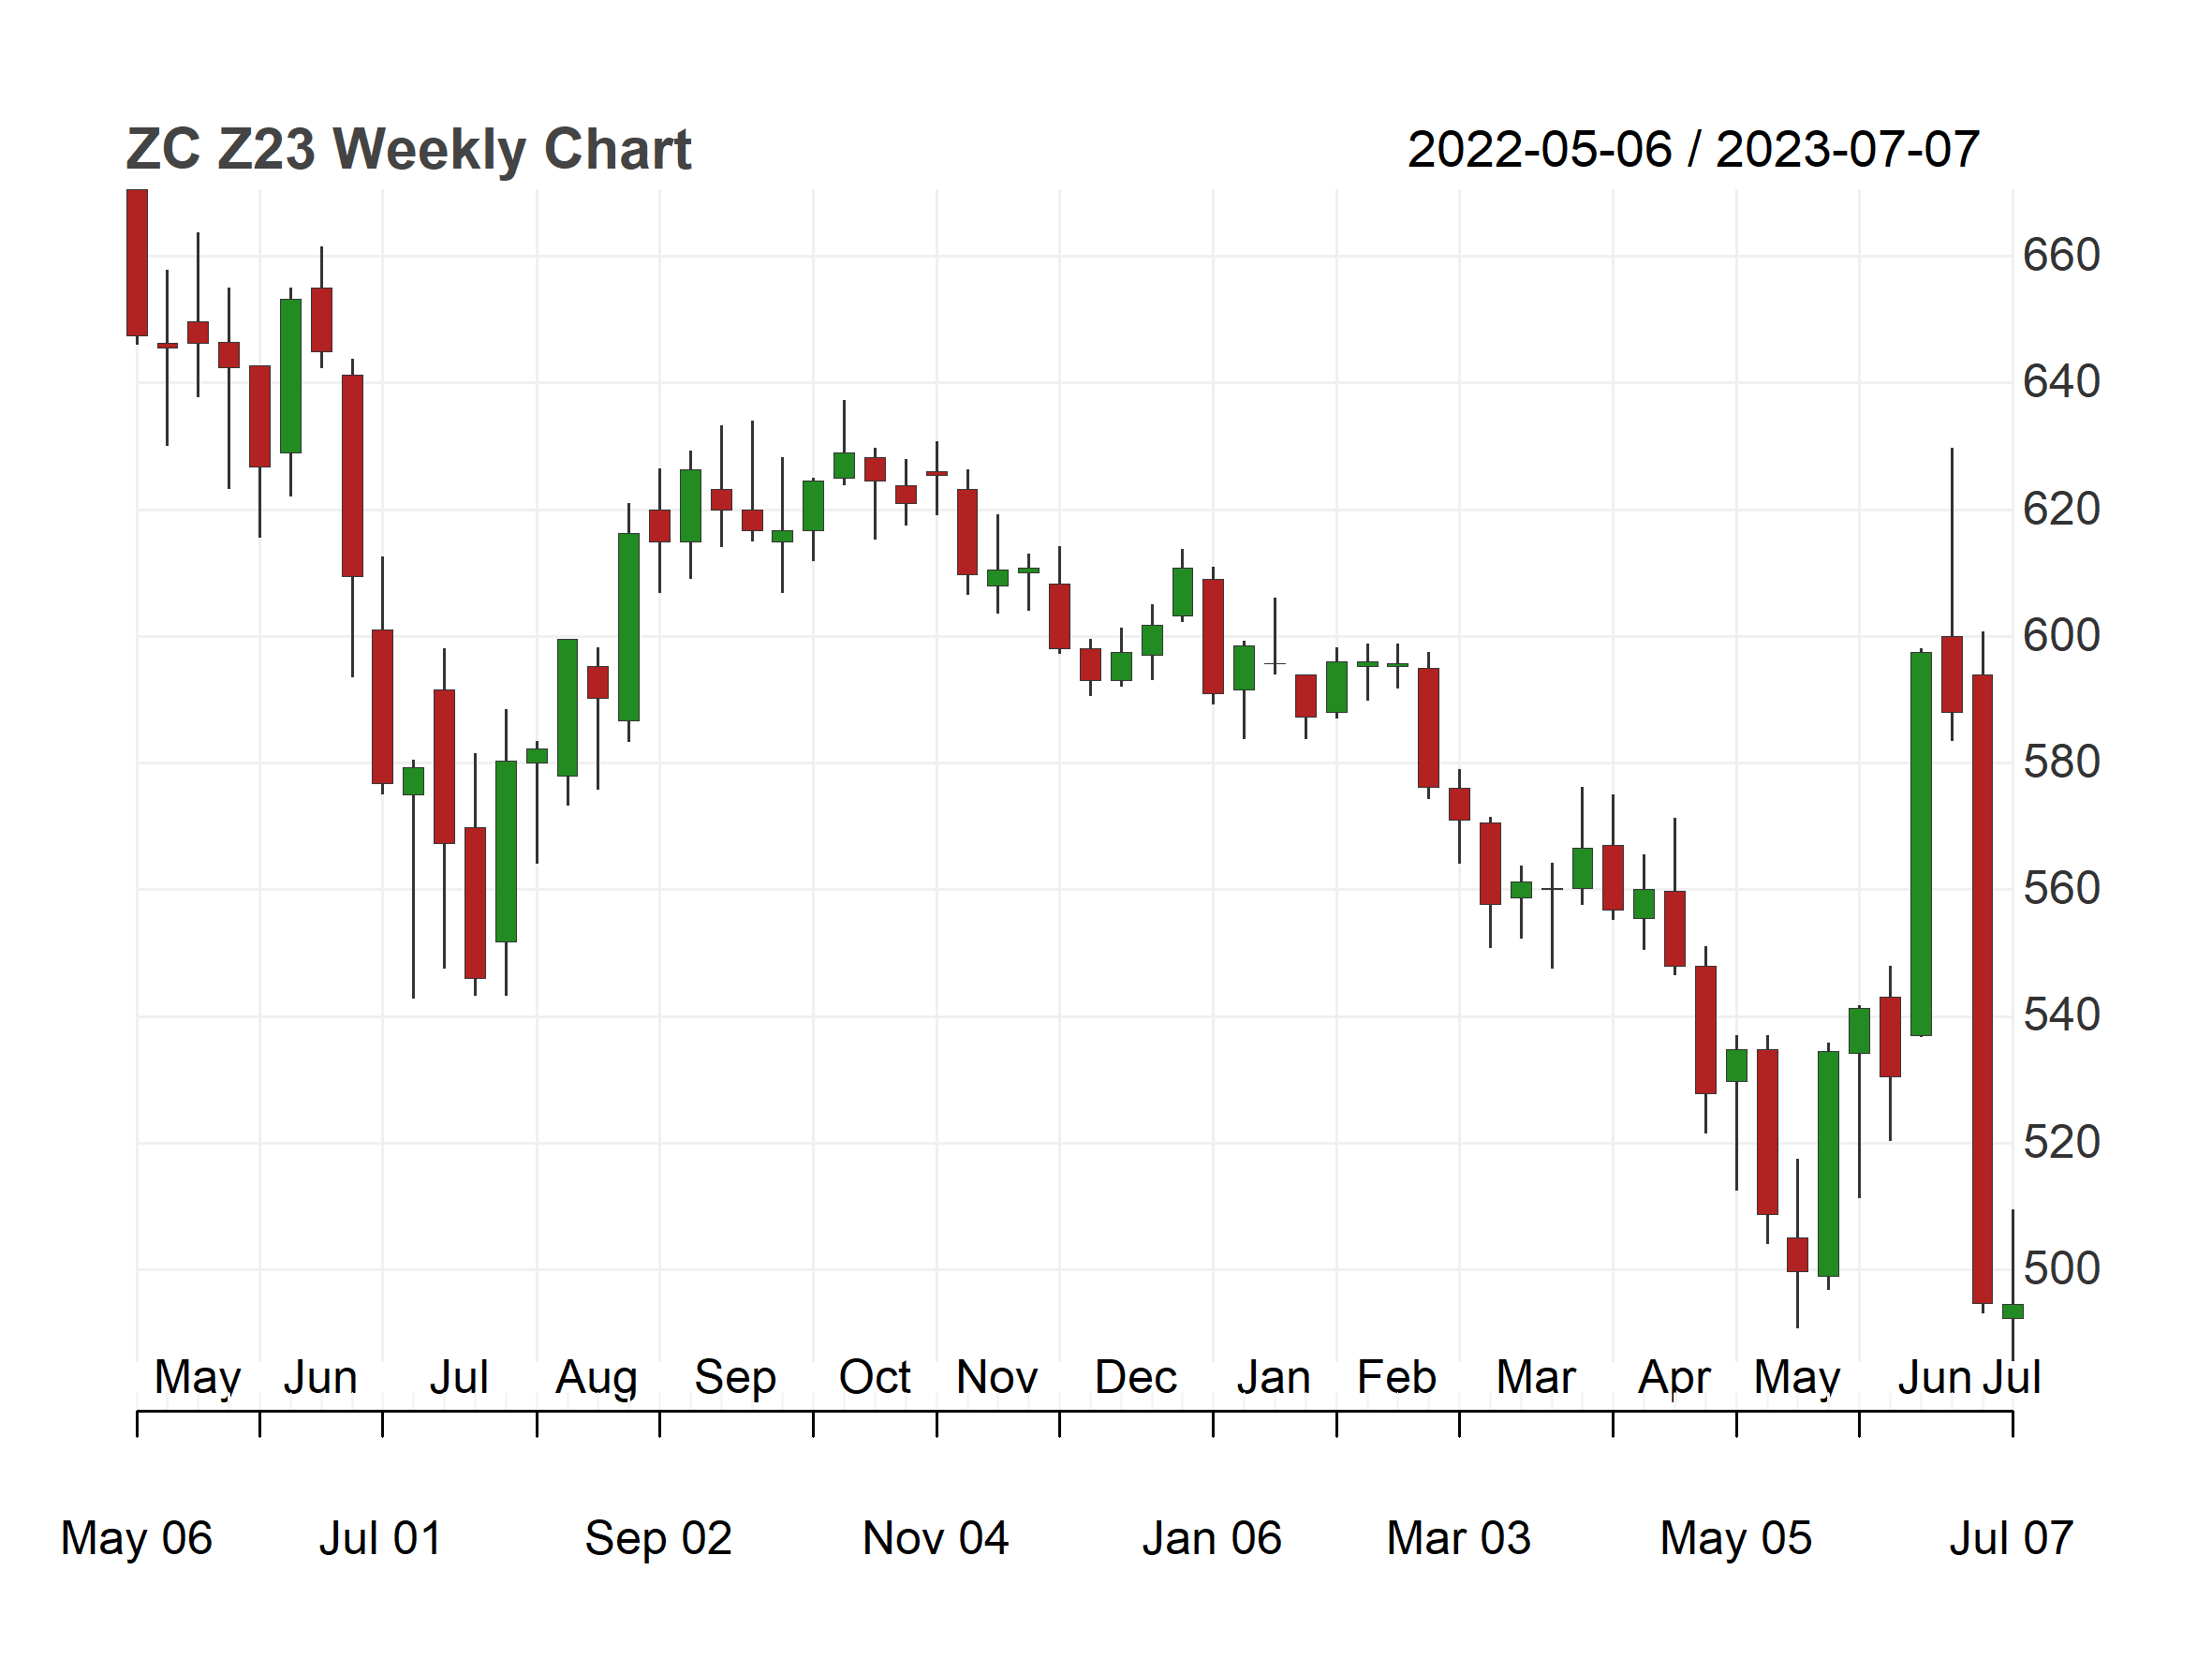
Task: Click the 600 price axis label
Action: coord(2061,635)
